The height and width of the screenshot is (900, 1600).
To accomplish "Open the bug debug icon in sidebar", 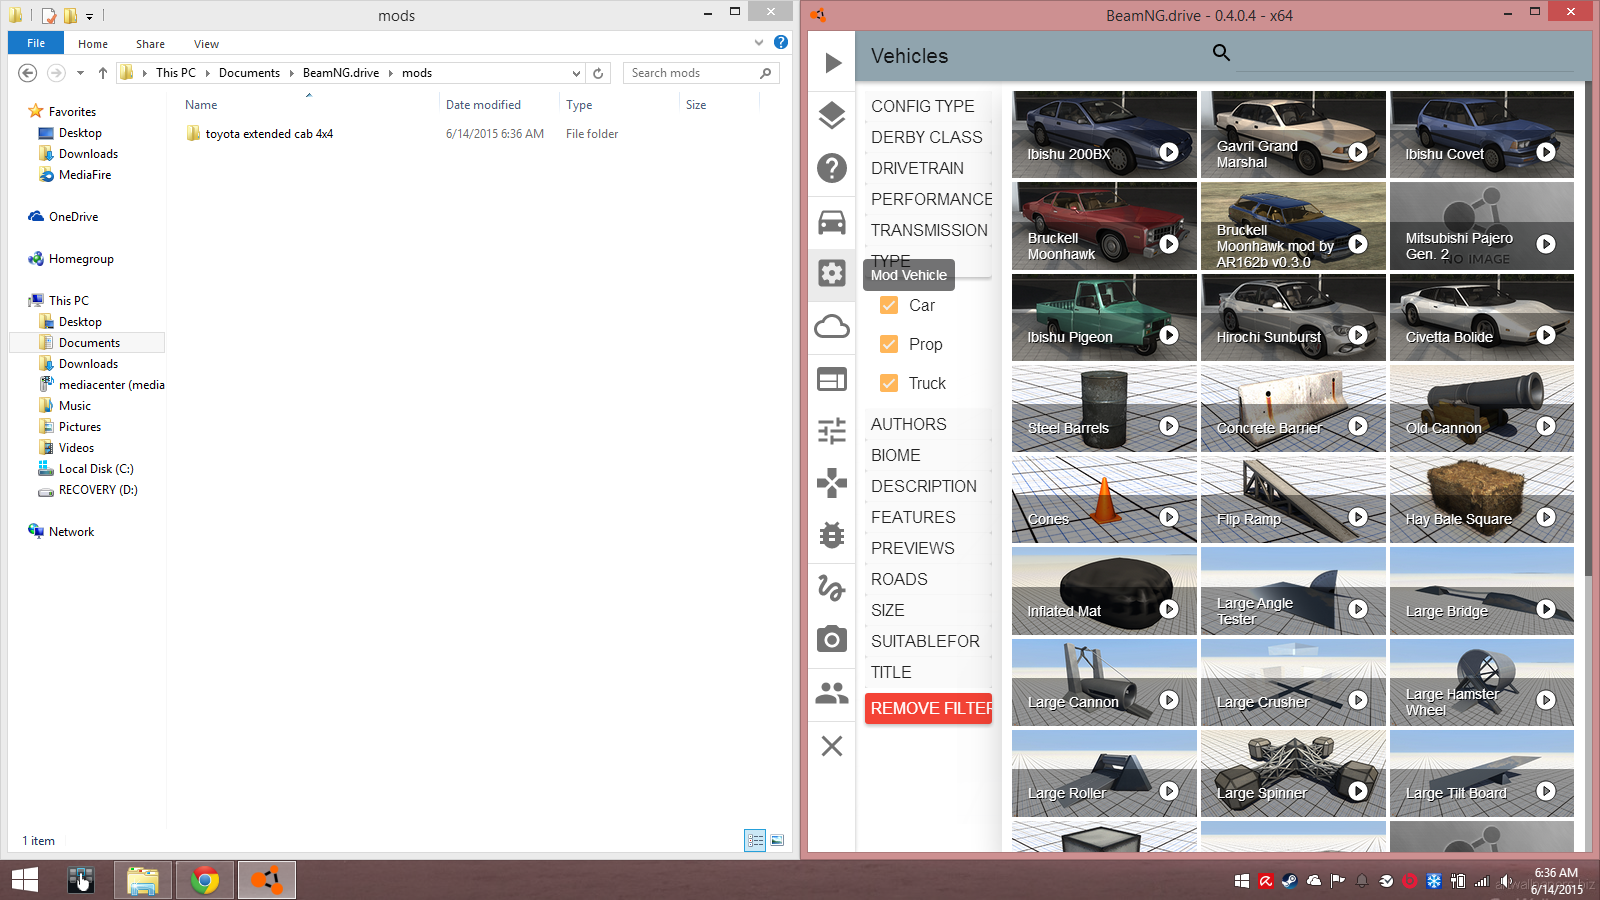I will click(x=832, y=535).
